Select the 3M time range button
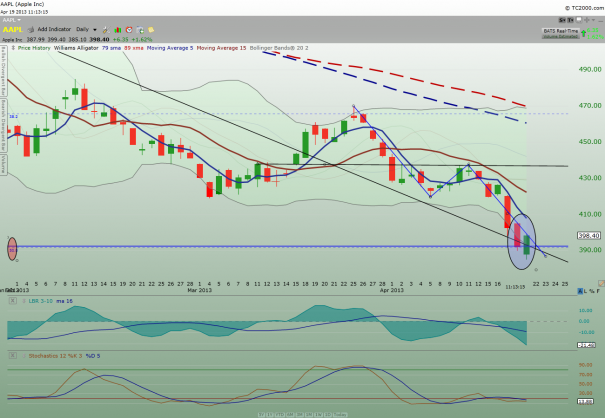 (x=300, y=415)
